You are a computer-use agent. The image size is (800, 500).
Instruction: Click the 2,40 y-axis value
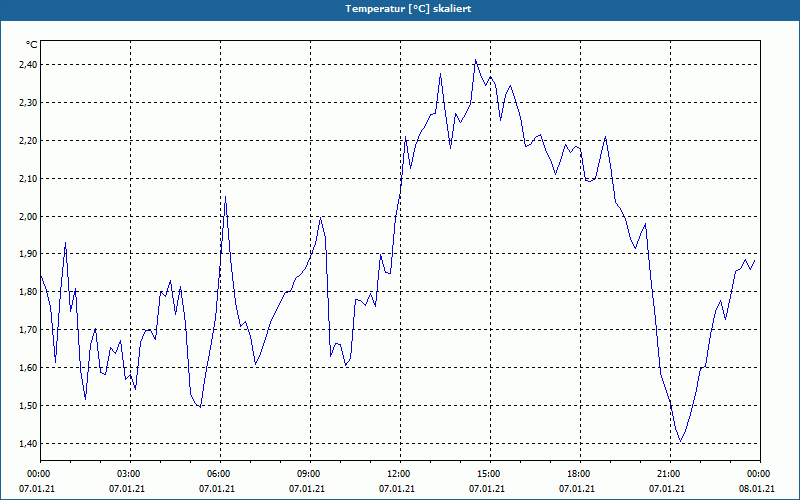(28, 64)
